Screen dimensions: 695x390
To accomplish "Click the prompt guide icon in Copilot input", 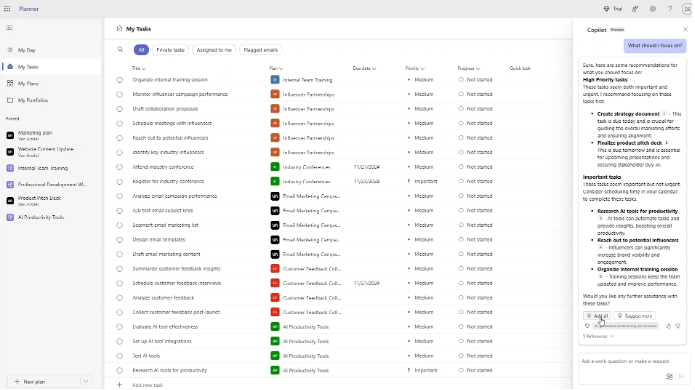I will coord(669,377).
